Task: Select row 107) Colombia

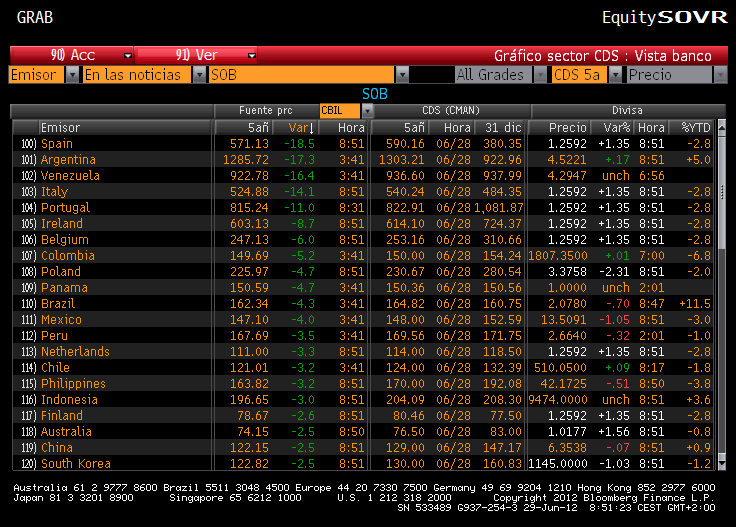Action: tap(362, 255)
